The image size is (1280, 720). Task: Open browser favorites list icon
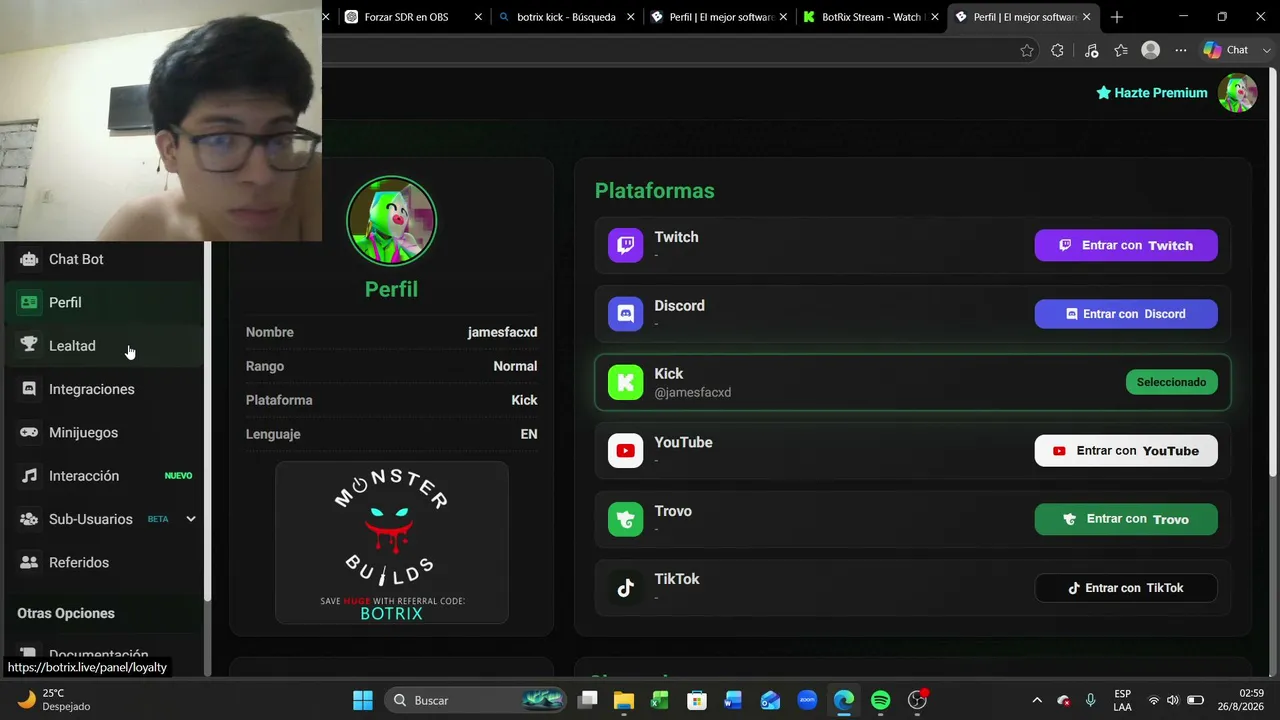1121,50
